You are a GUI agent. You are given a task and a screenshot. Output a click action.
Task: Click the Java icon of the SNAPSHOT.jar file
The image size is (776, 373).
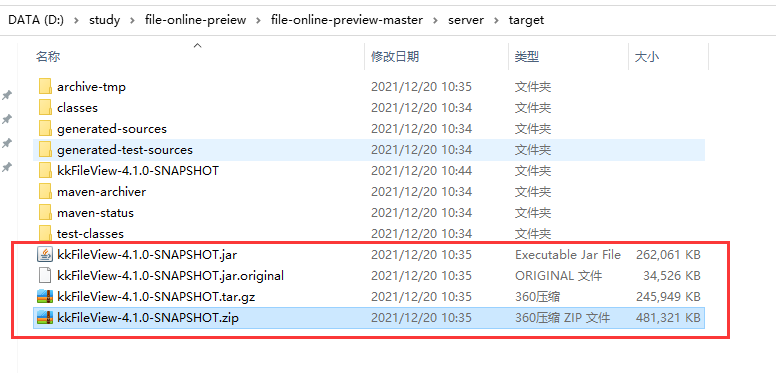pyautogui.click(x=45, y=254)
